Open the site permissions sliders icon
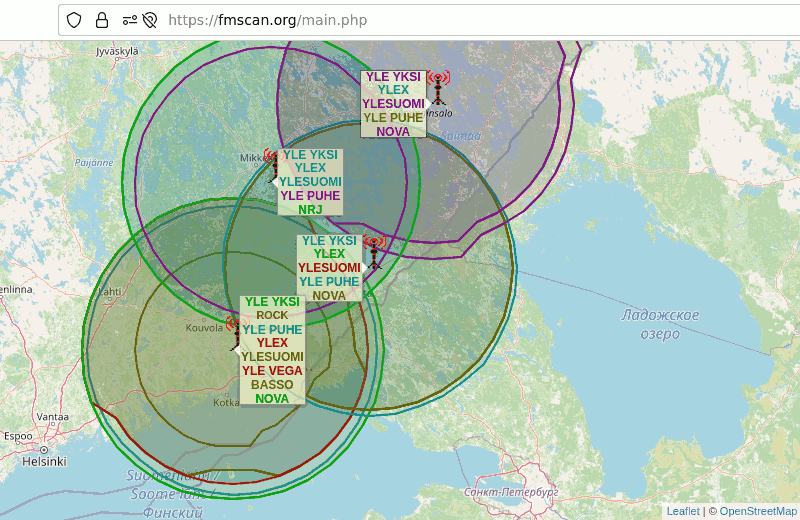 pos(130,20)
